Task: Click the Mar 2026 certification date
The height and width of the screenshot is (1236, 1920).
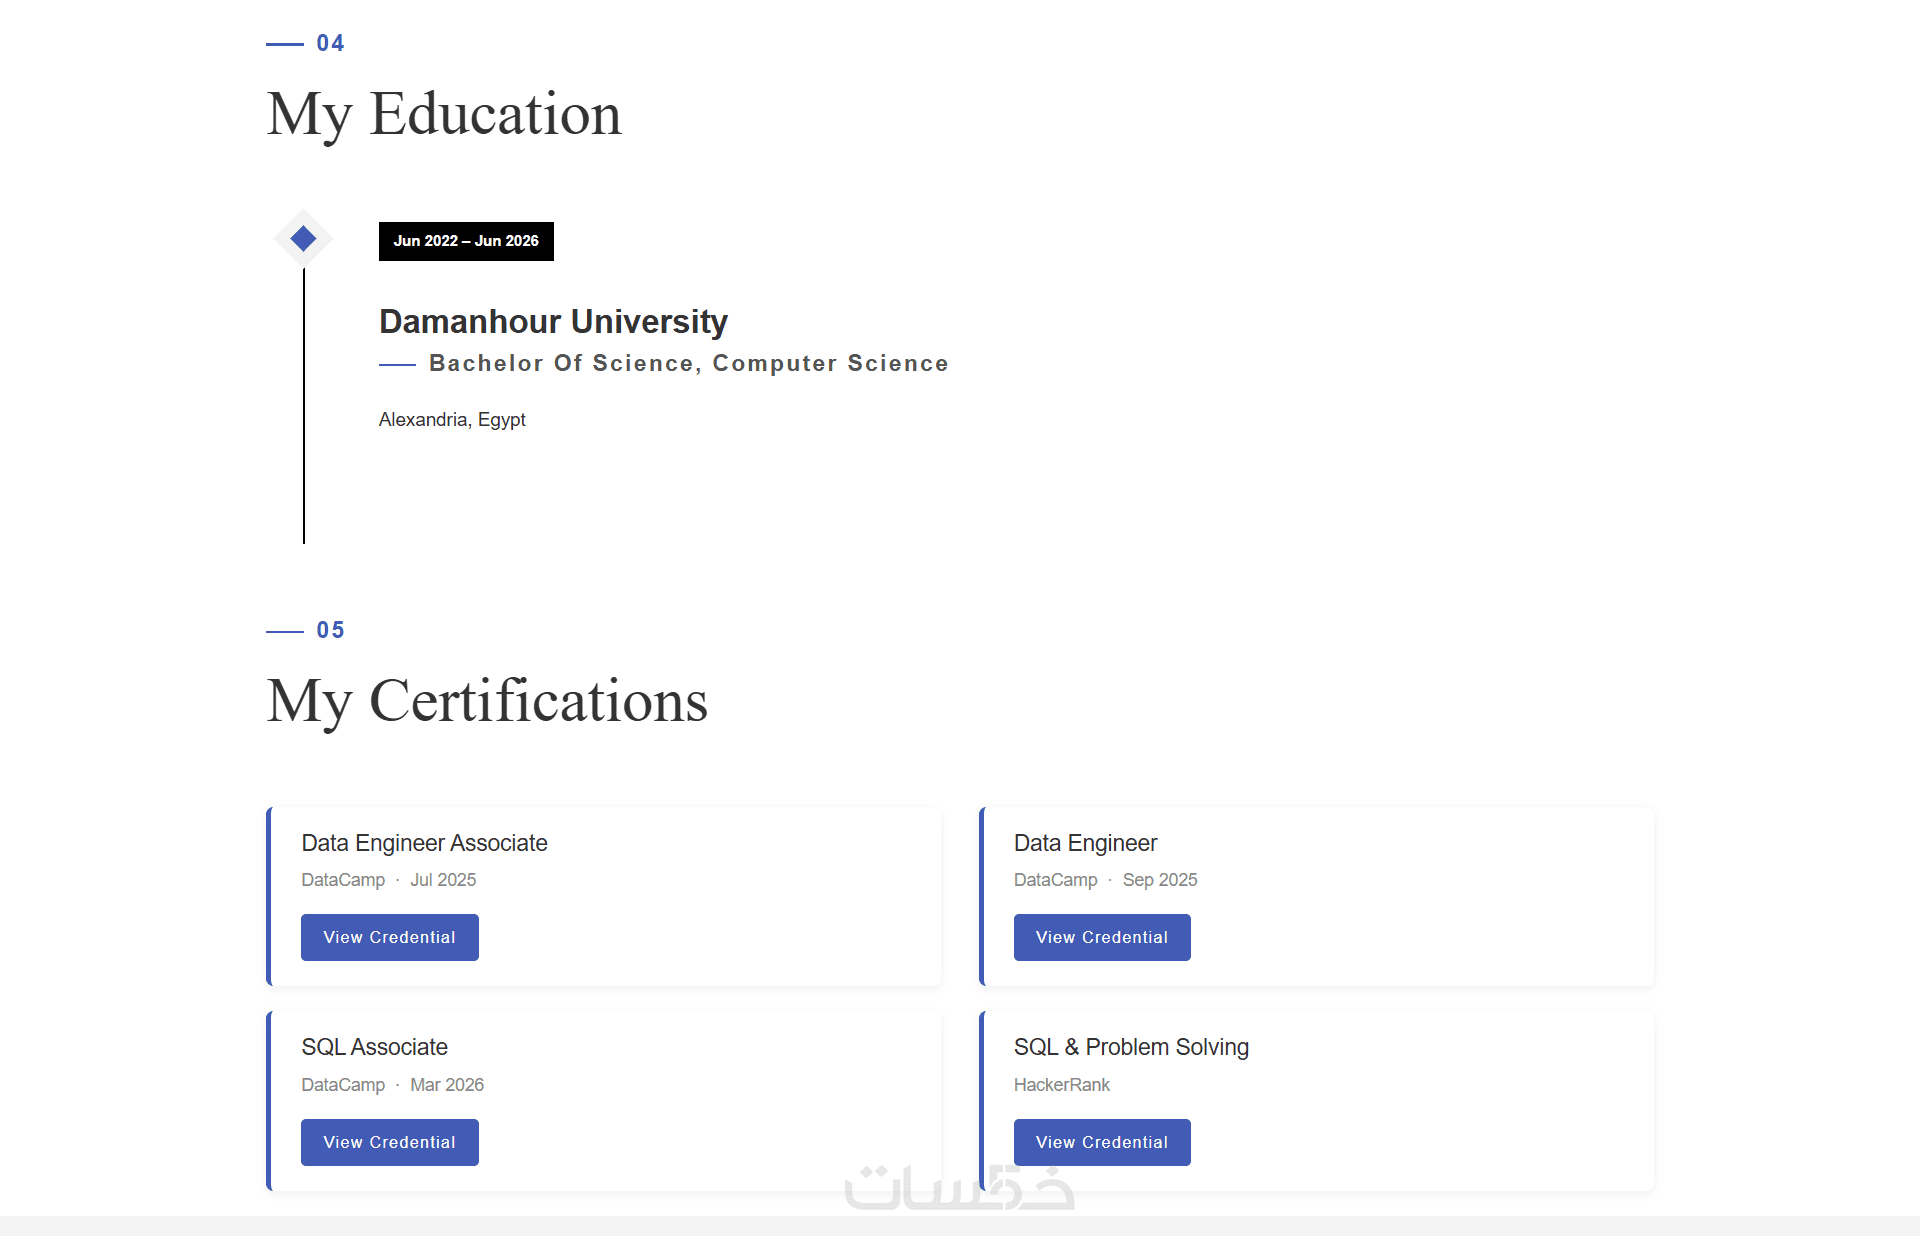Action: click(x=446, y=1085)
